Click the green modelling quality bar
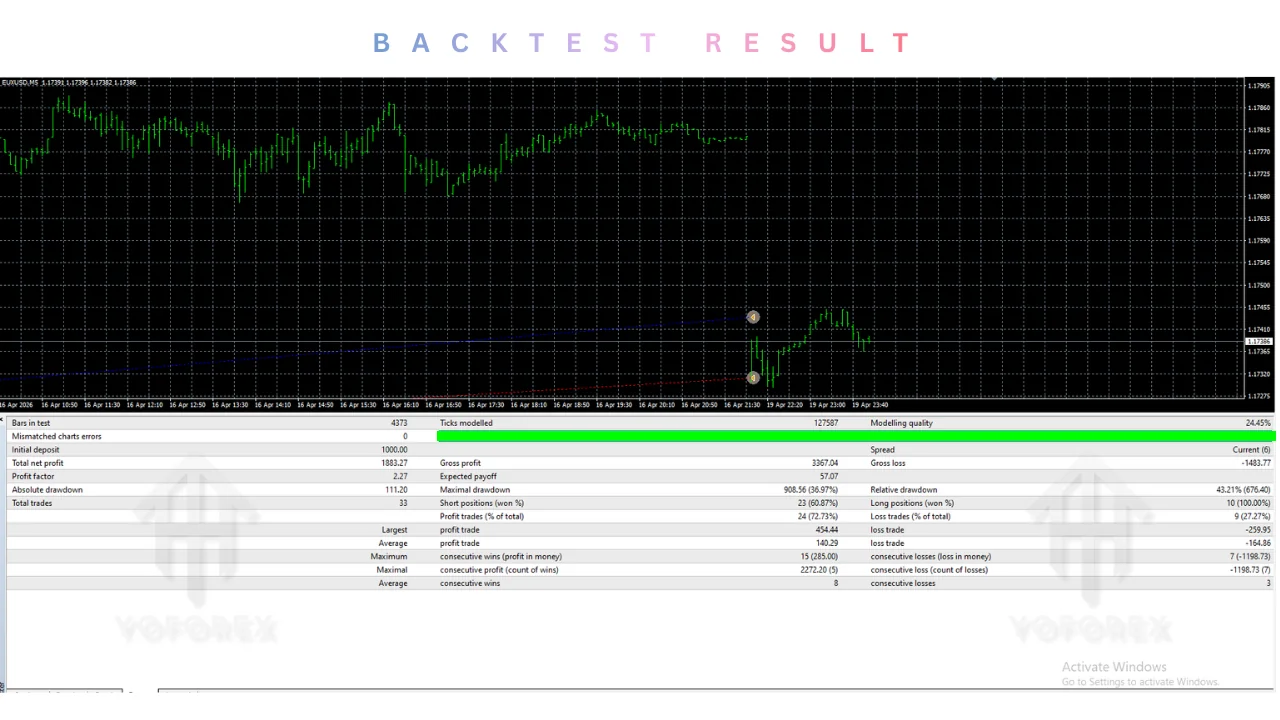 click(856, 436)
